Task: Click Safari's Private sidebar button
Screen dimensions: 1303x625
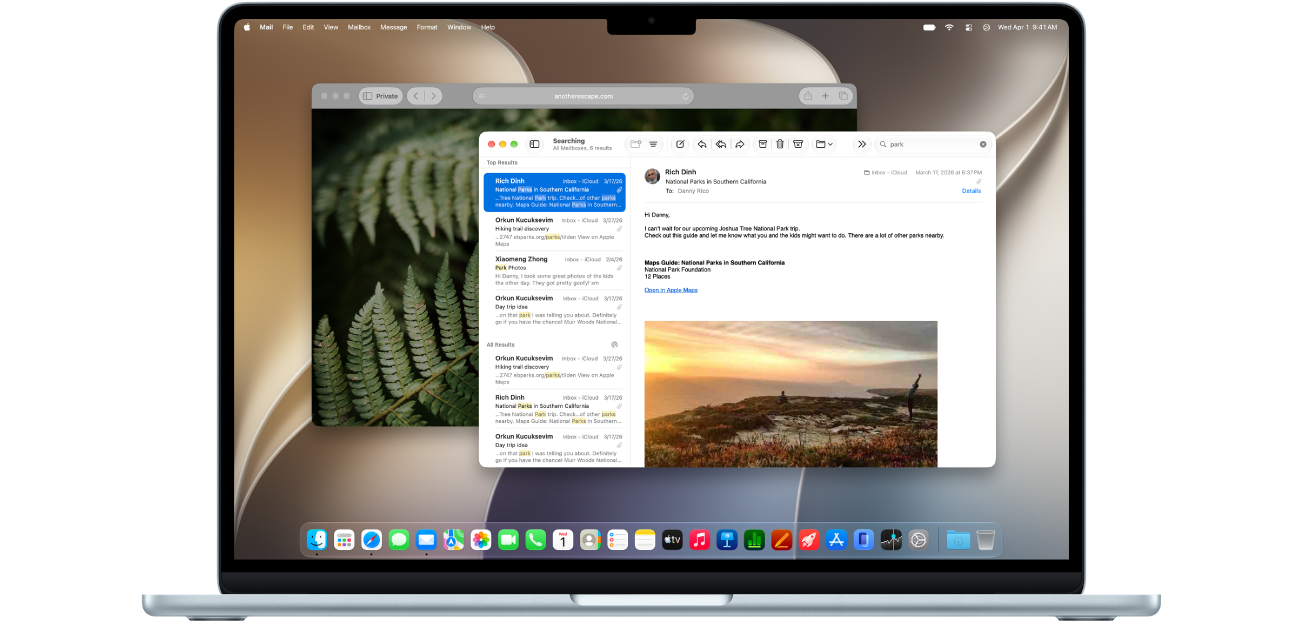Action: pos(380,96)
